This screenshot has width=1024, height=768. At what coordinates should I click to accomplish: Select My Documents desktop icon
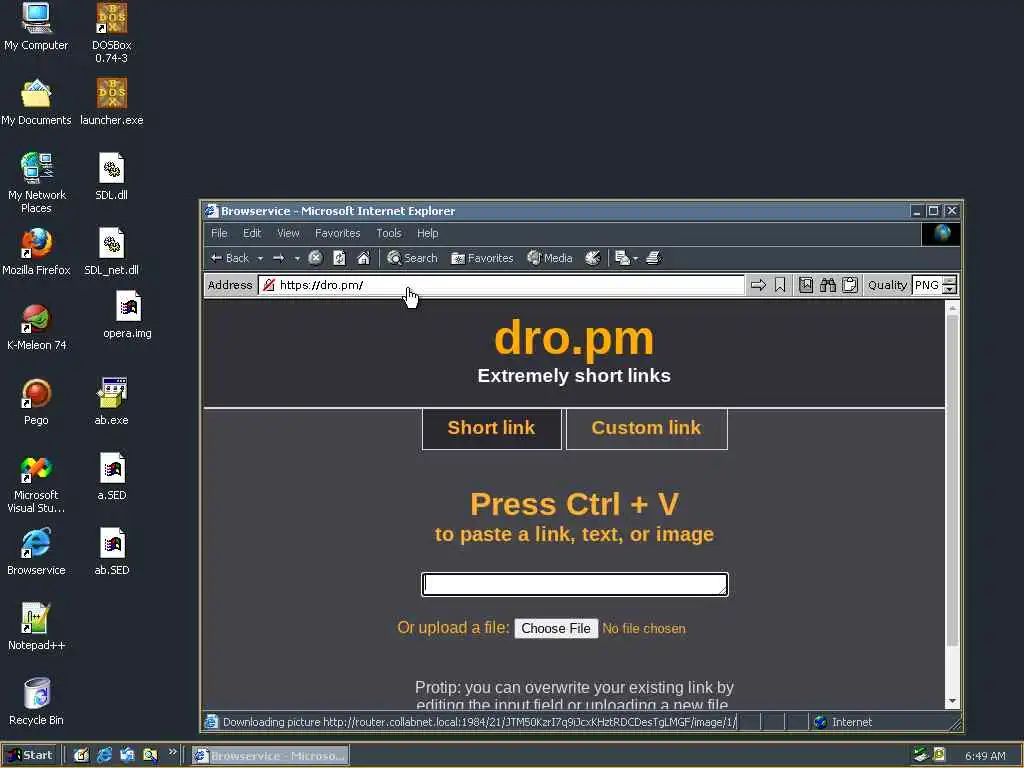(x=36, y=103)
